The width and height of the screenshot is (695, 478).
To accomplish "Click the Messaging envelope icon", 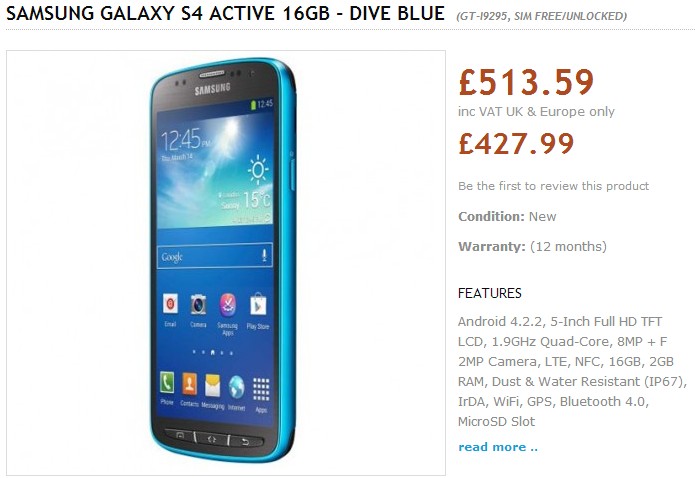I will pyautogui.click(x=212, y=385).
